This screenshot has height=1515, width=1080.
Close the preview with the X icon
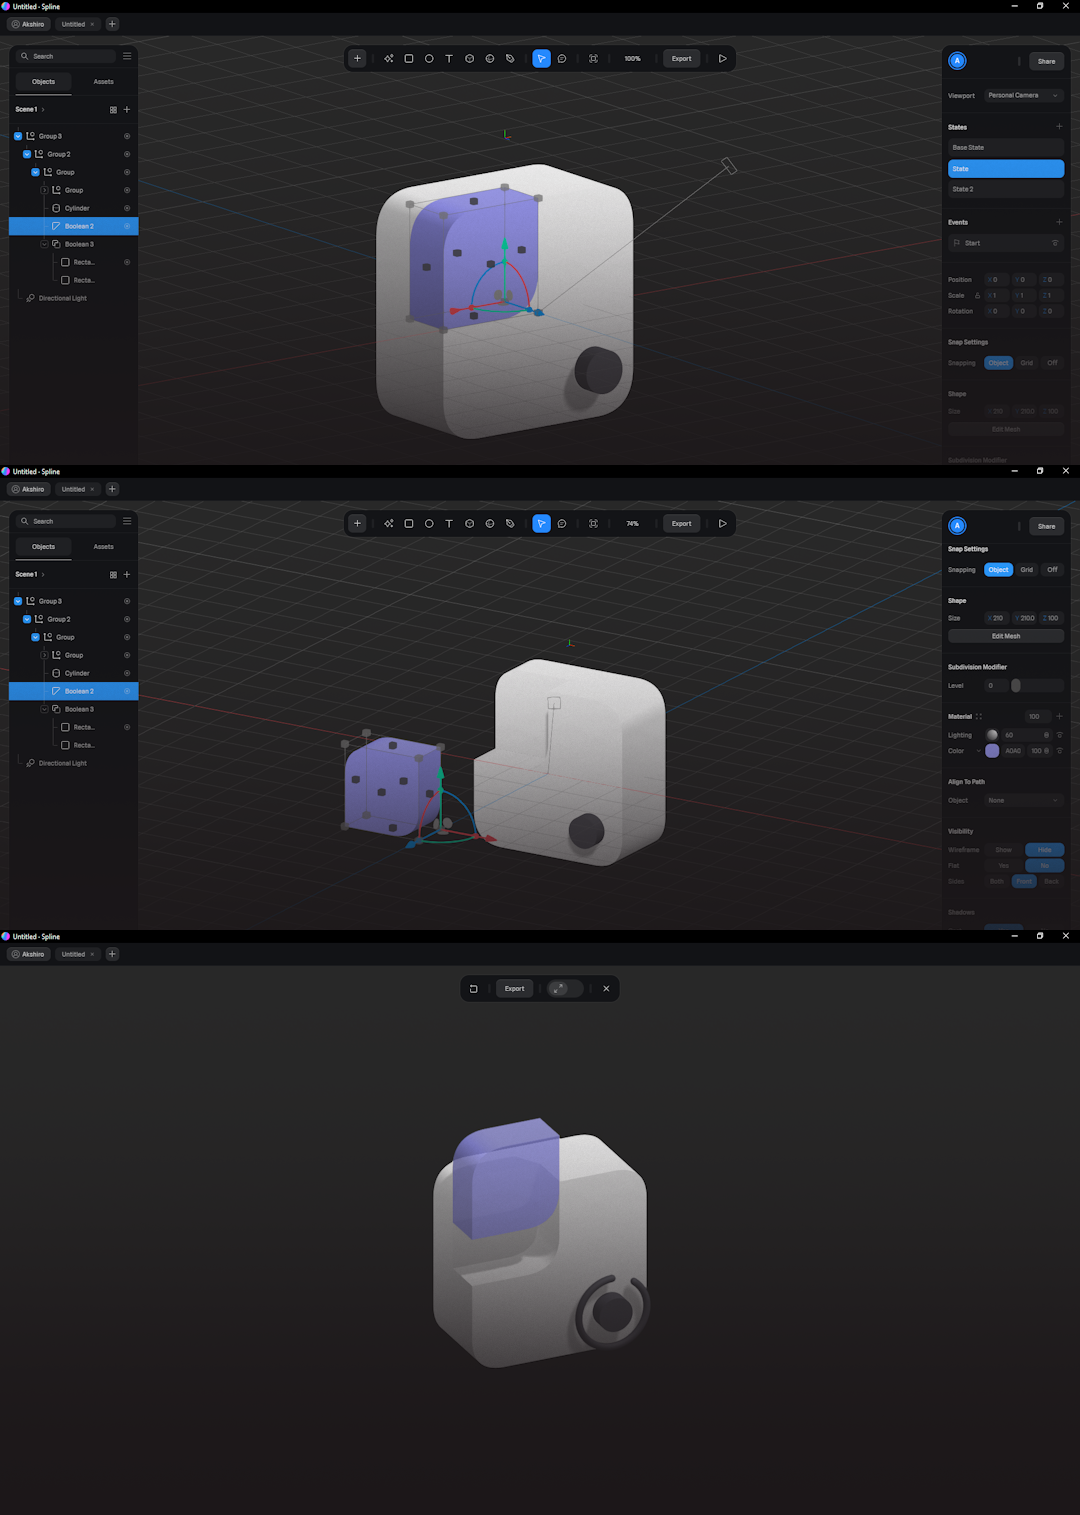coord(606,989)
